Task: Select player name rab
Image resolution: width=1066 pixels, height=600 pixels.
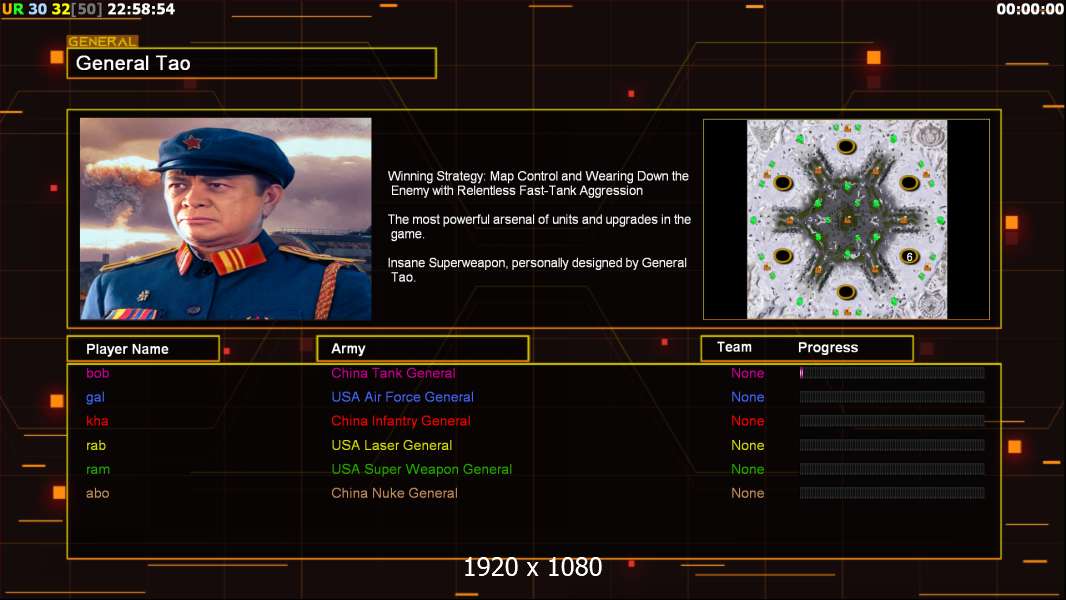Action: point(96,446)
